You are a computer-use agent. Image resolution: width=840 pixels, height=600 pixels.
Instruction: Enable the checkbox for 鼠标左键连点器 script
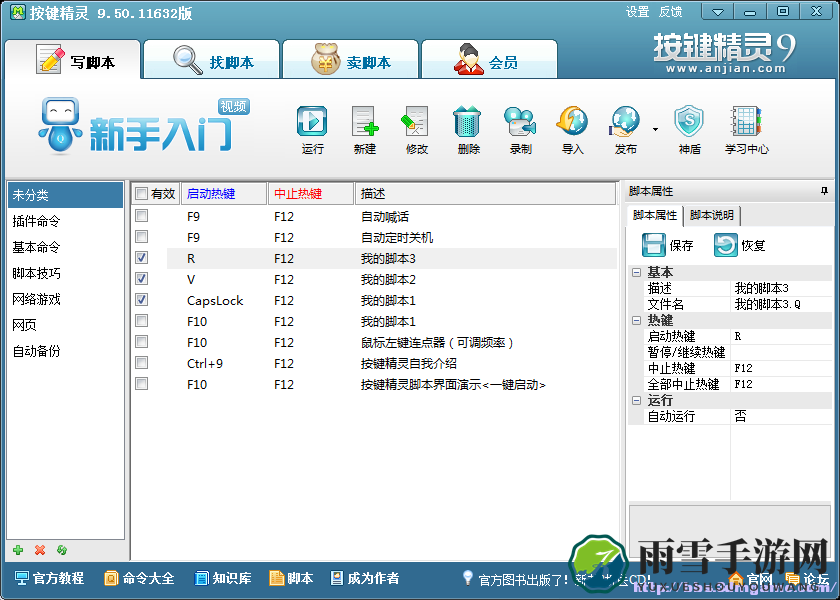click(x=141, y=342)
